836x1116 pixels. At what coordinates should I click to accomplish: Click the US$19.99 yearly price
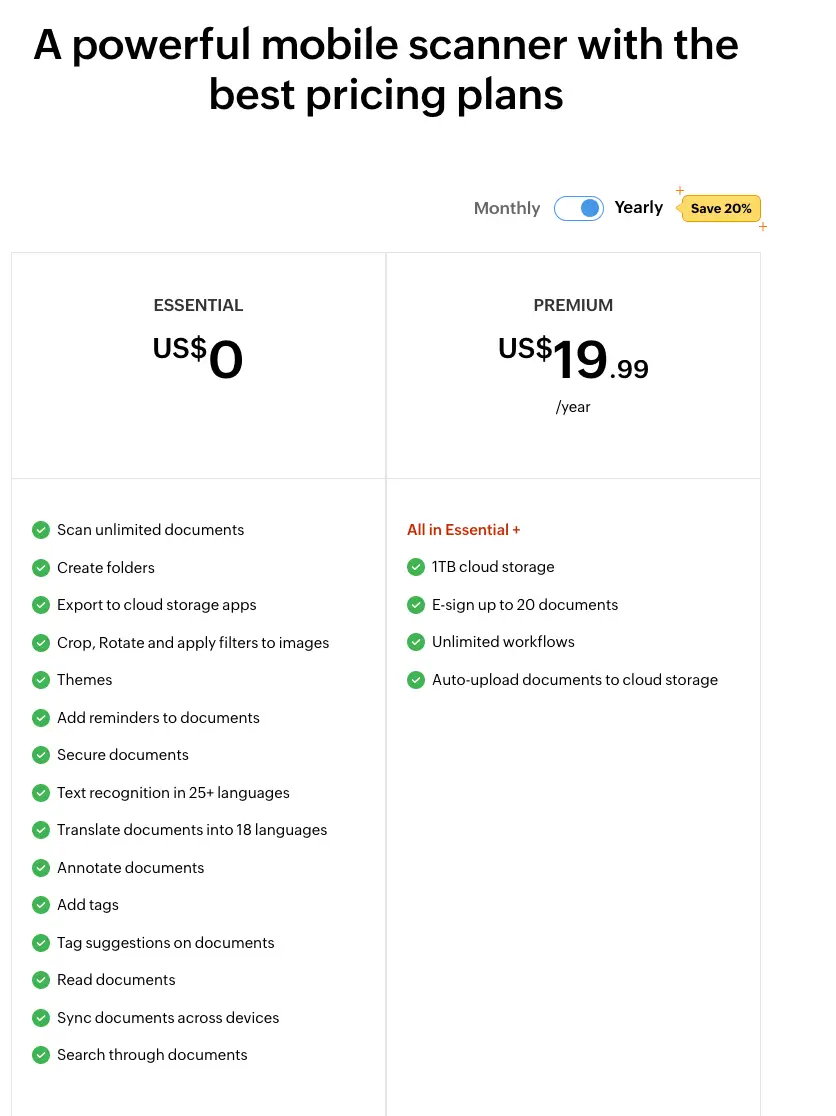click(x=573, y=360)
